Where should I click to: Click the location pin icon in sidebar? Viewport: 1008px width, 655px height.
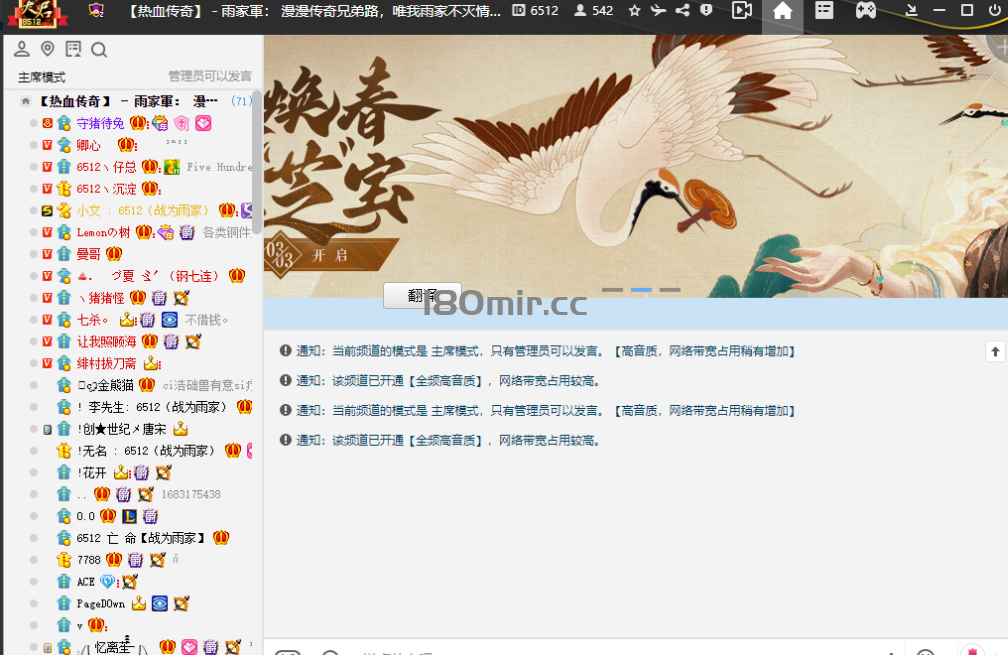coord(48,49)
